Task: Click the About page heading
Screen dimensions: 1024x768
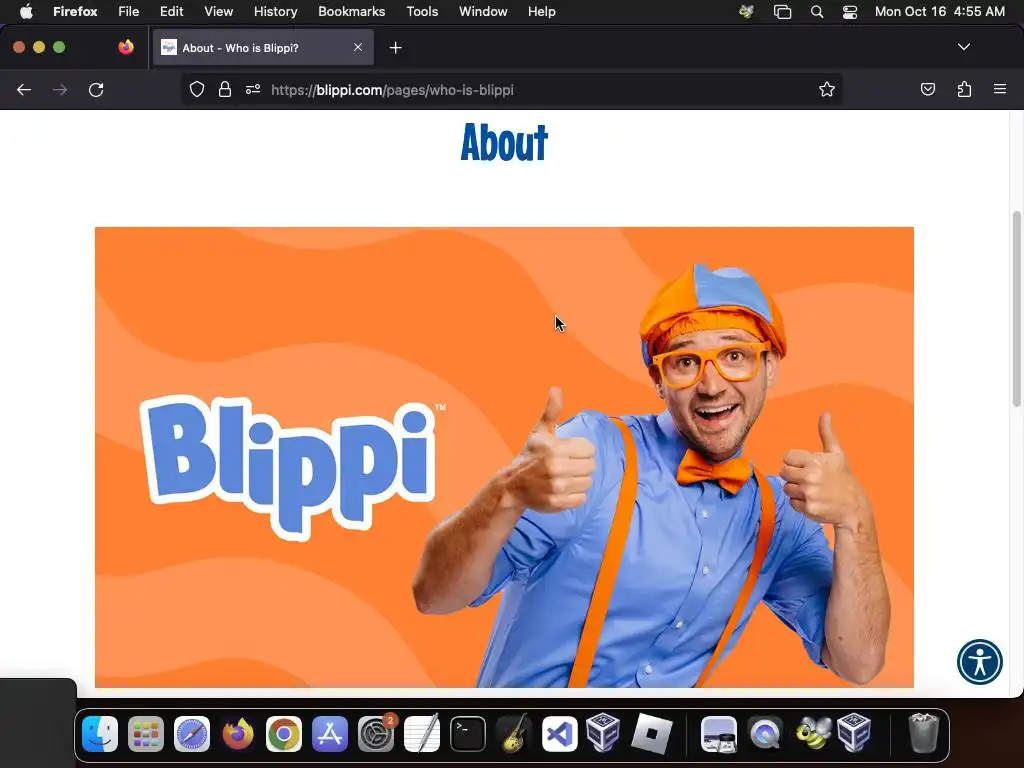Action: [504, 142]
